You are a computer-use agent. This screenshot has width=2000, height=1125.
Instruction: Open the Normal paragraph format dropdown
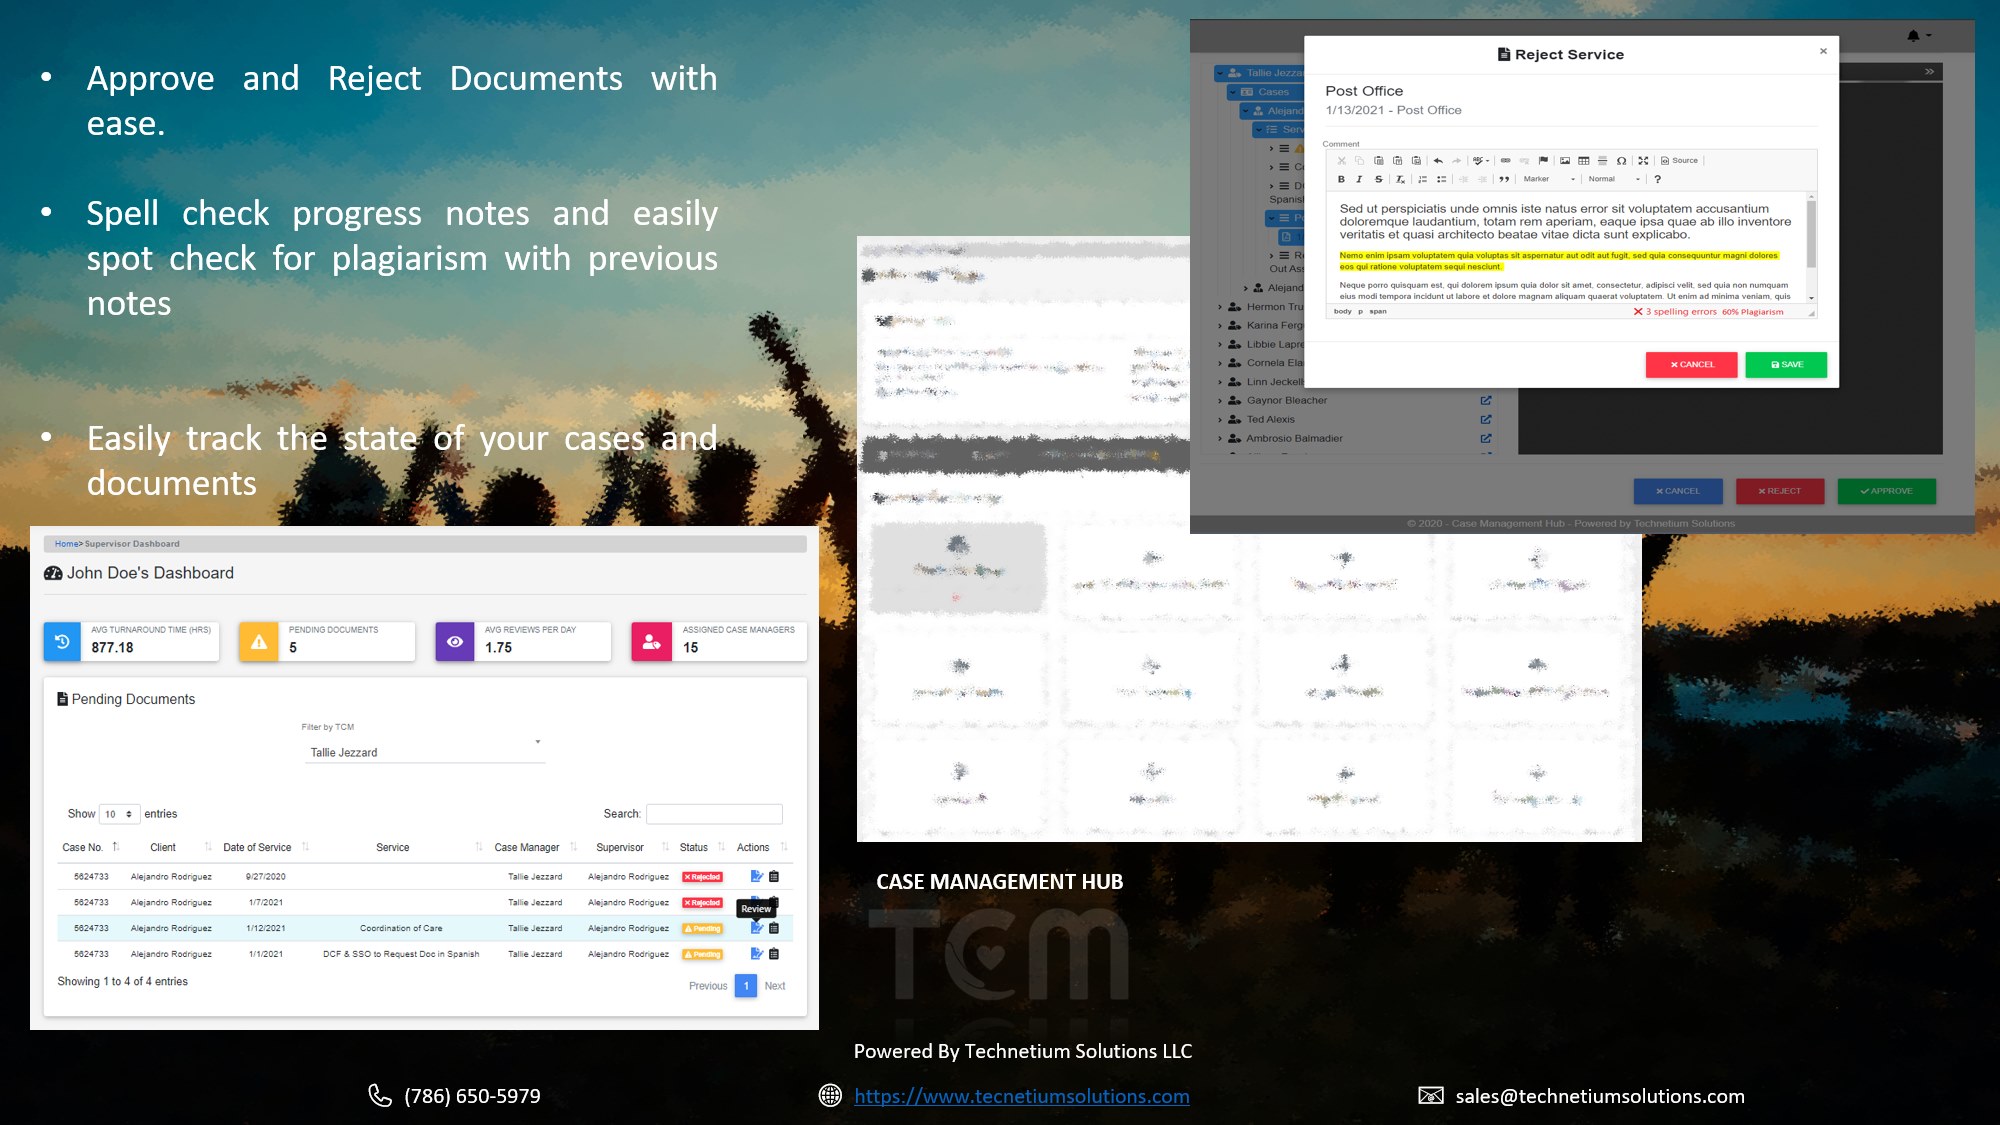pyautogui.click(x=1614, y=180)
